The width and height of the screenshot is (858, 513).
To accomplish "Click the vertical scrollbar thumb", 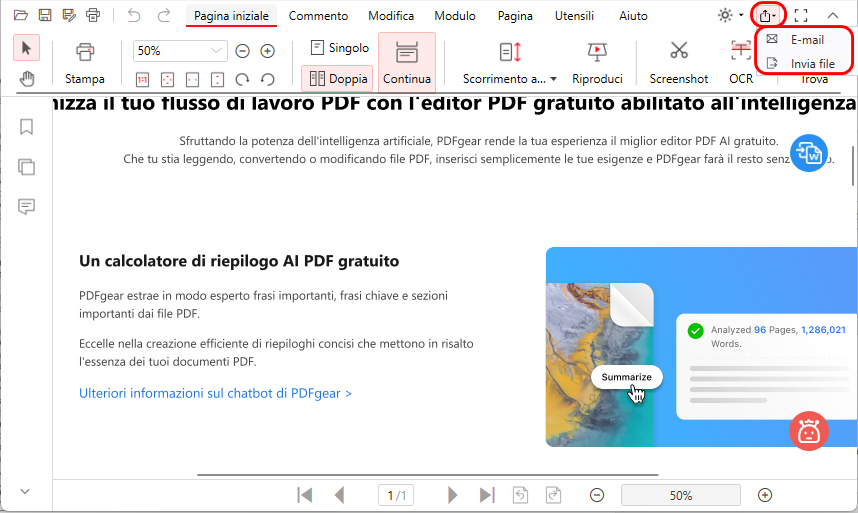I will coord(853,166).
